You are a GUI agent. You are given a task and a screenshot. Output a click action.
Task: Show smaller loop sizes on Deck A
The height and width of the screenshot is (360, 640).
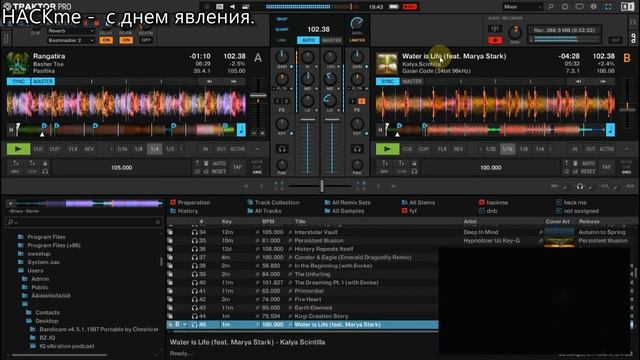[111, 149]
